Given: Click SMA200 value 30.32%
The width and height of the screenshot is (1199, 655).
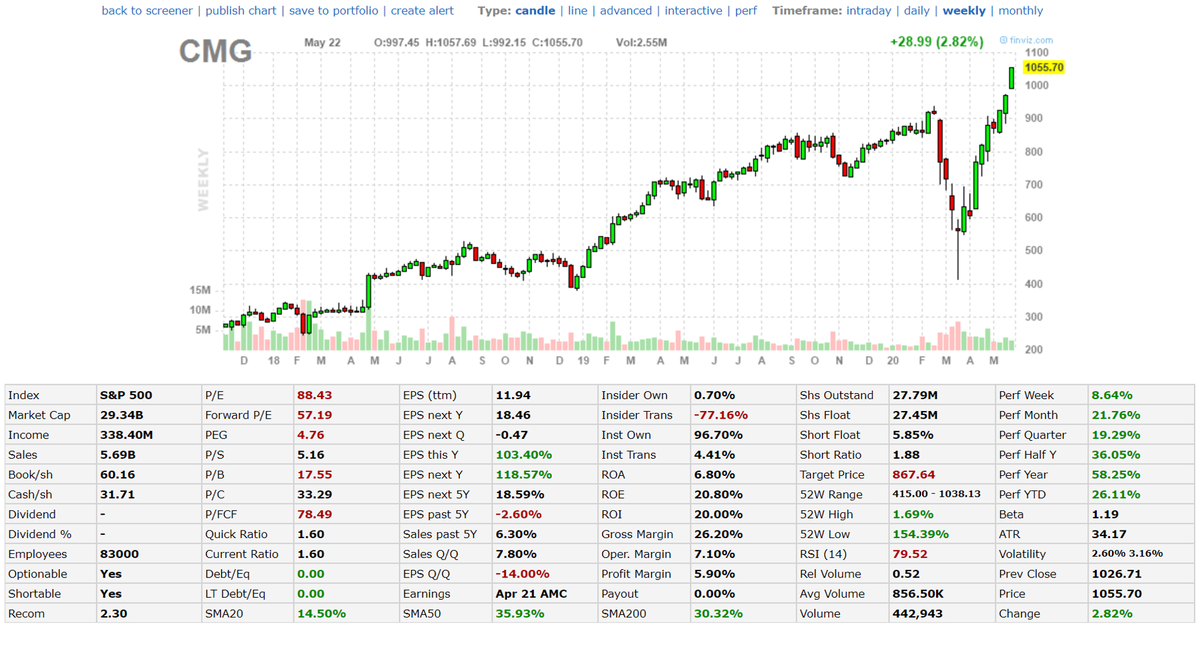Looking at the screenshot, I should coord(718,614).
